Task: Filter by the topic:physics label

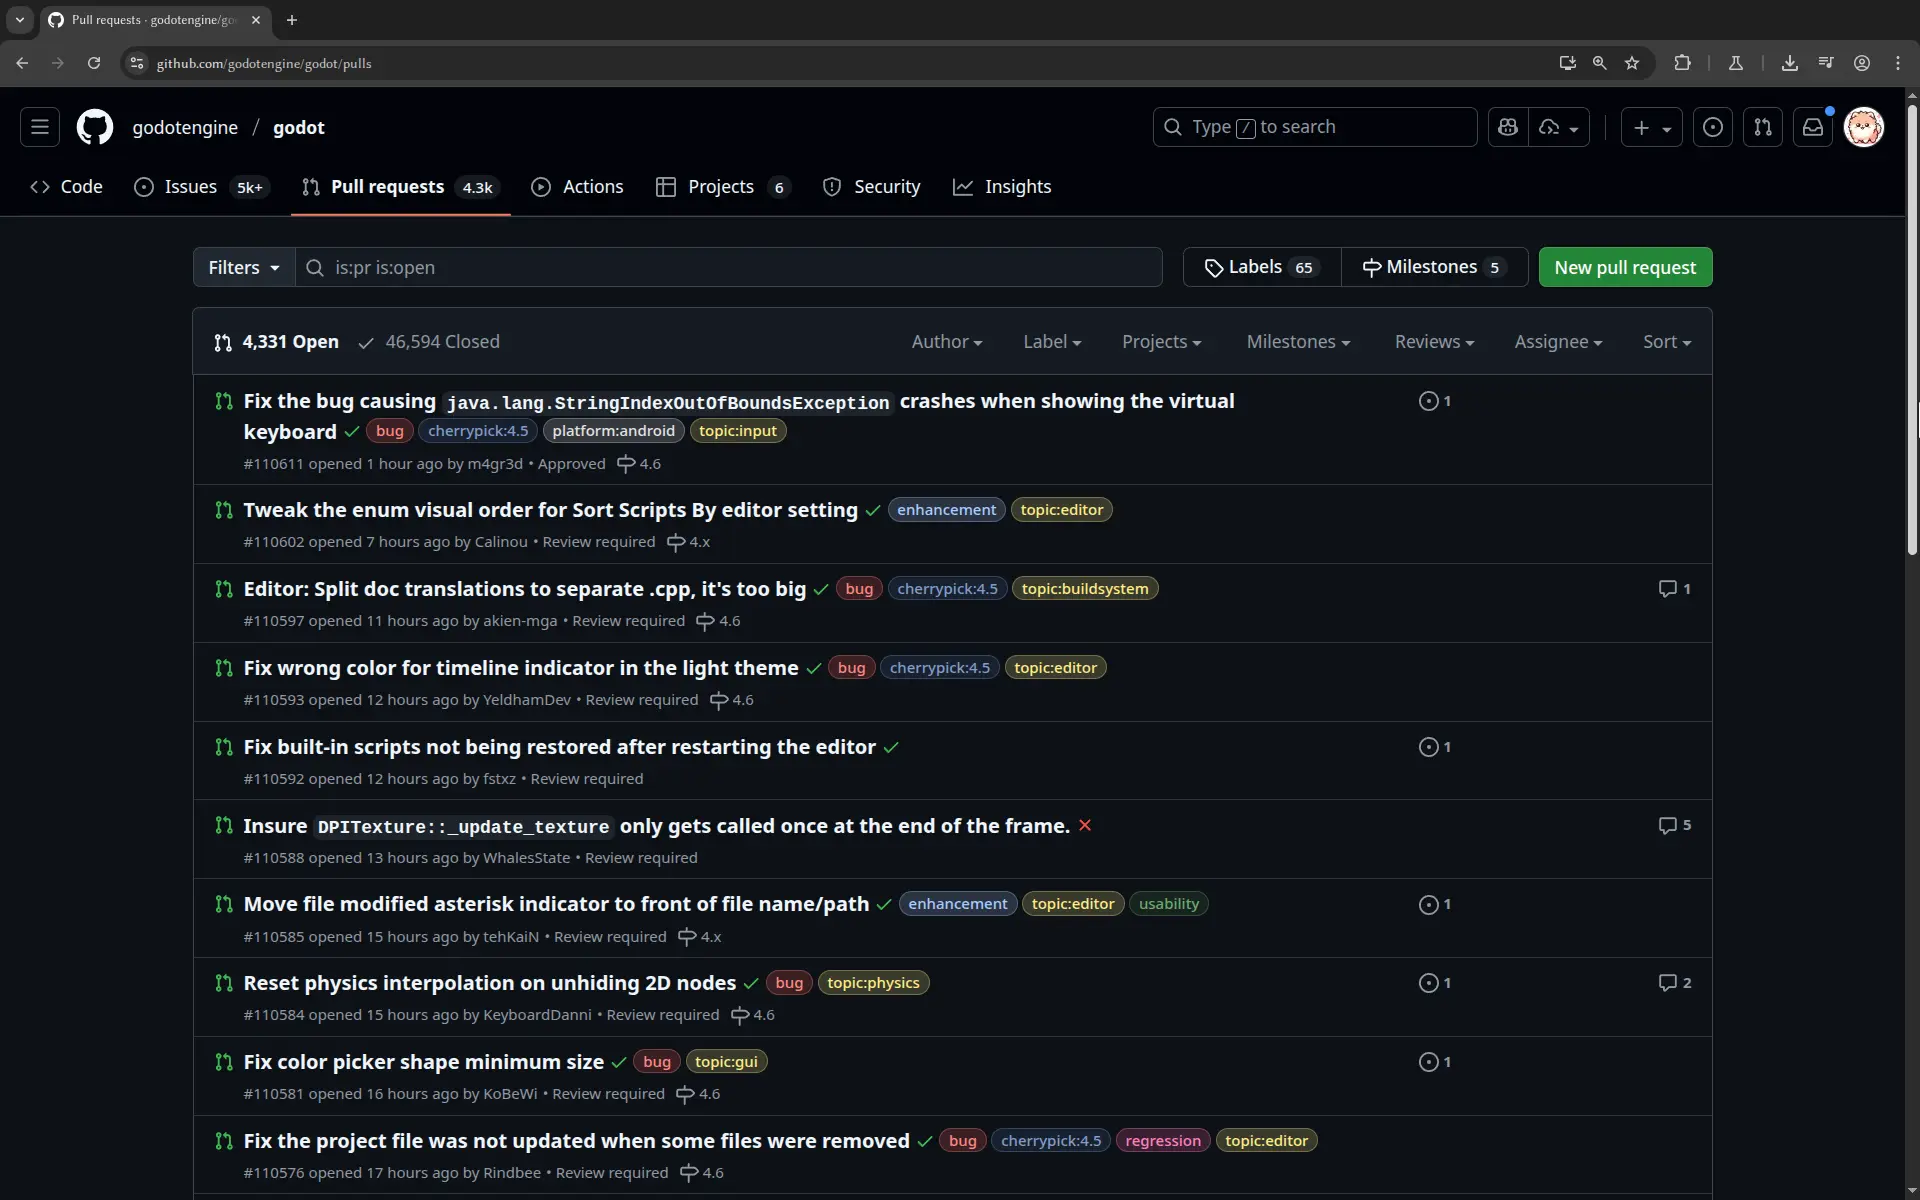Action: (x=873, y=983)
